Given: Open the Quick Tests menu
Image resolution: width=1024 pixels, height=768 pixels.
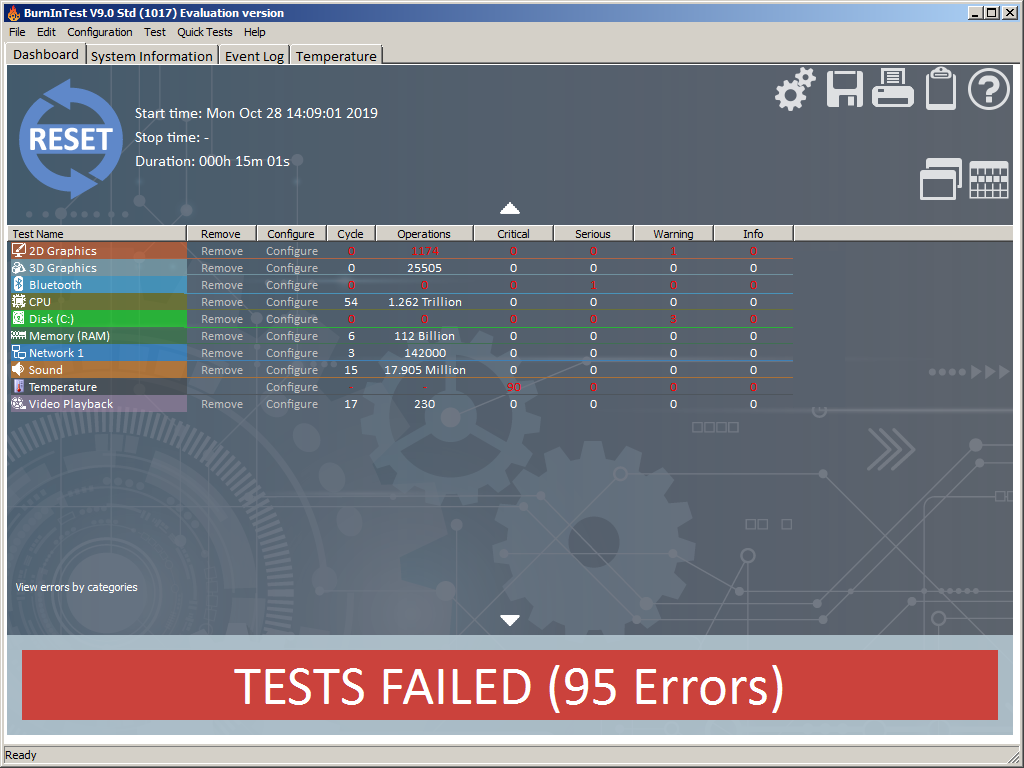Looking at the screenshot, I should pyautogui.click(x=205, y=32).
